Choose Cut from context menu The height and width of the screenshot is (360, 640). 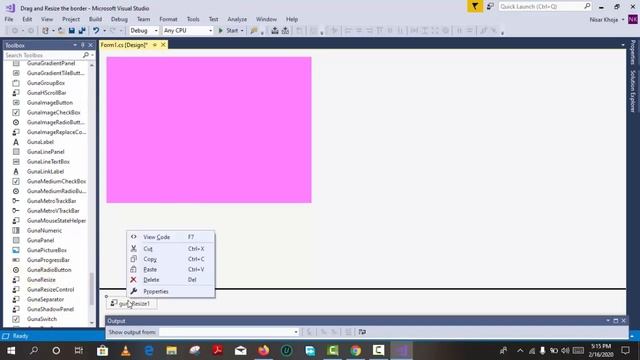pos(171,249)
